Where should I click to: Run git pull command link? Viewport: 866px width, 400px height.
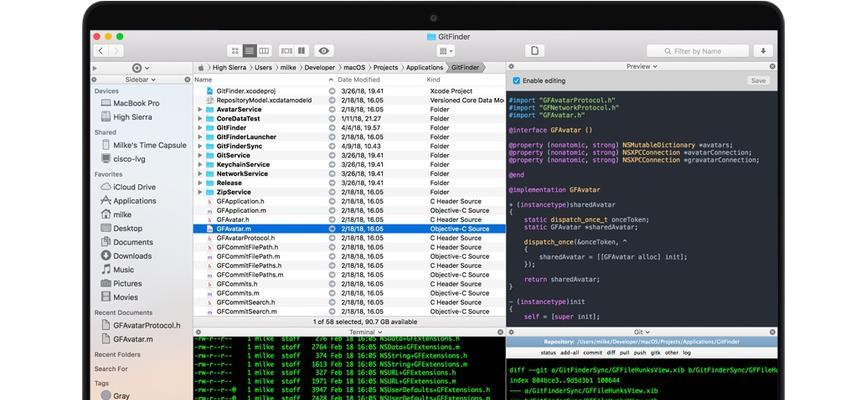[625, 352]
